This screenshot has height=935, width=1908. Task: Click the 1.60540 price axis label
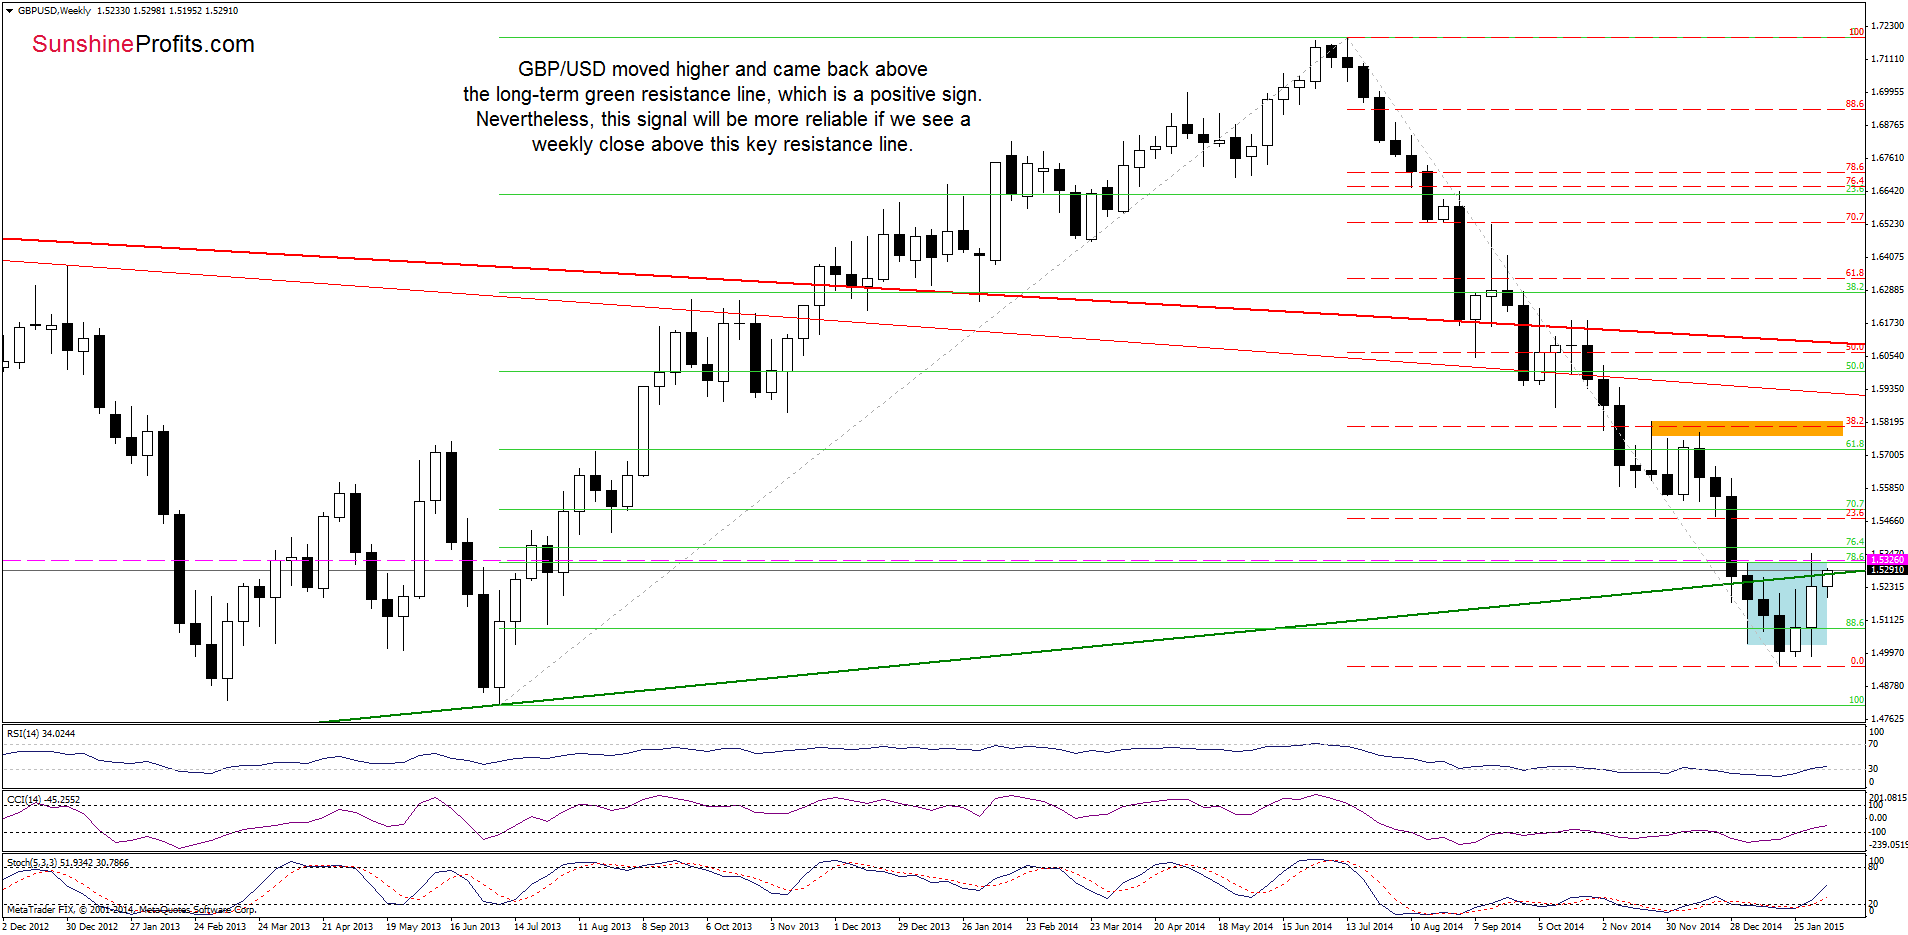(1888, 356)
